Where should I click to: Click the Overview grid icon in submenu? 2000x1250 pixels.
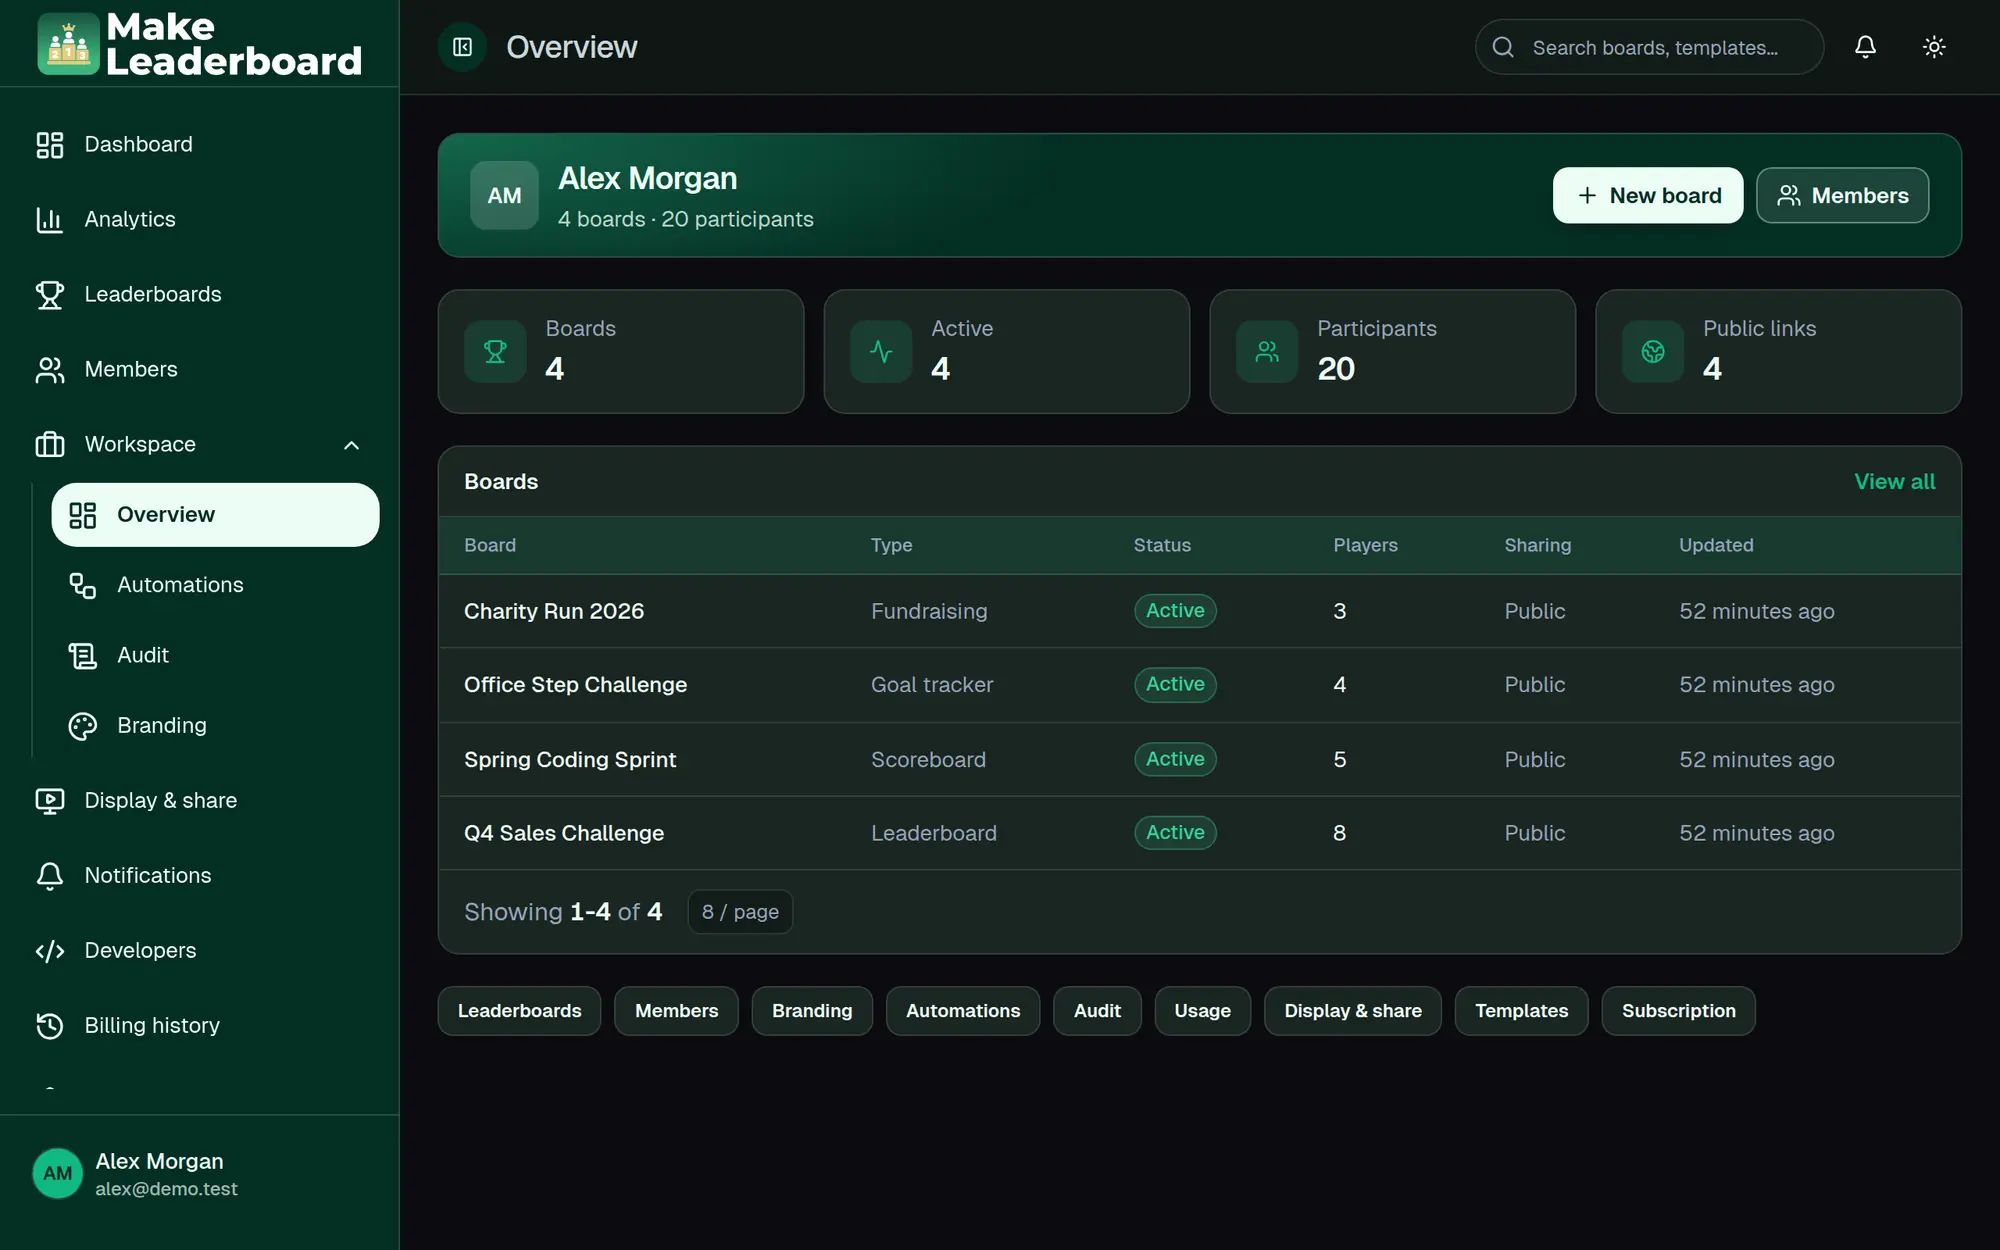click(x=83, y=515)
